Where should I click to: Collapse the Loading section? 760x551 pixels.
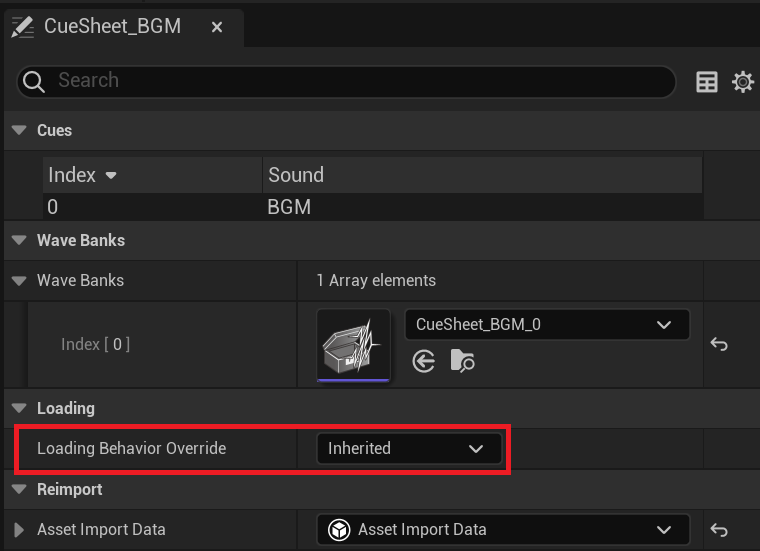point(19,409)
